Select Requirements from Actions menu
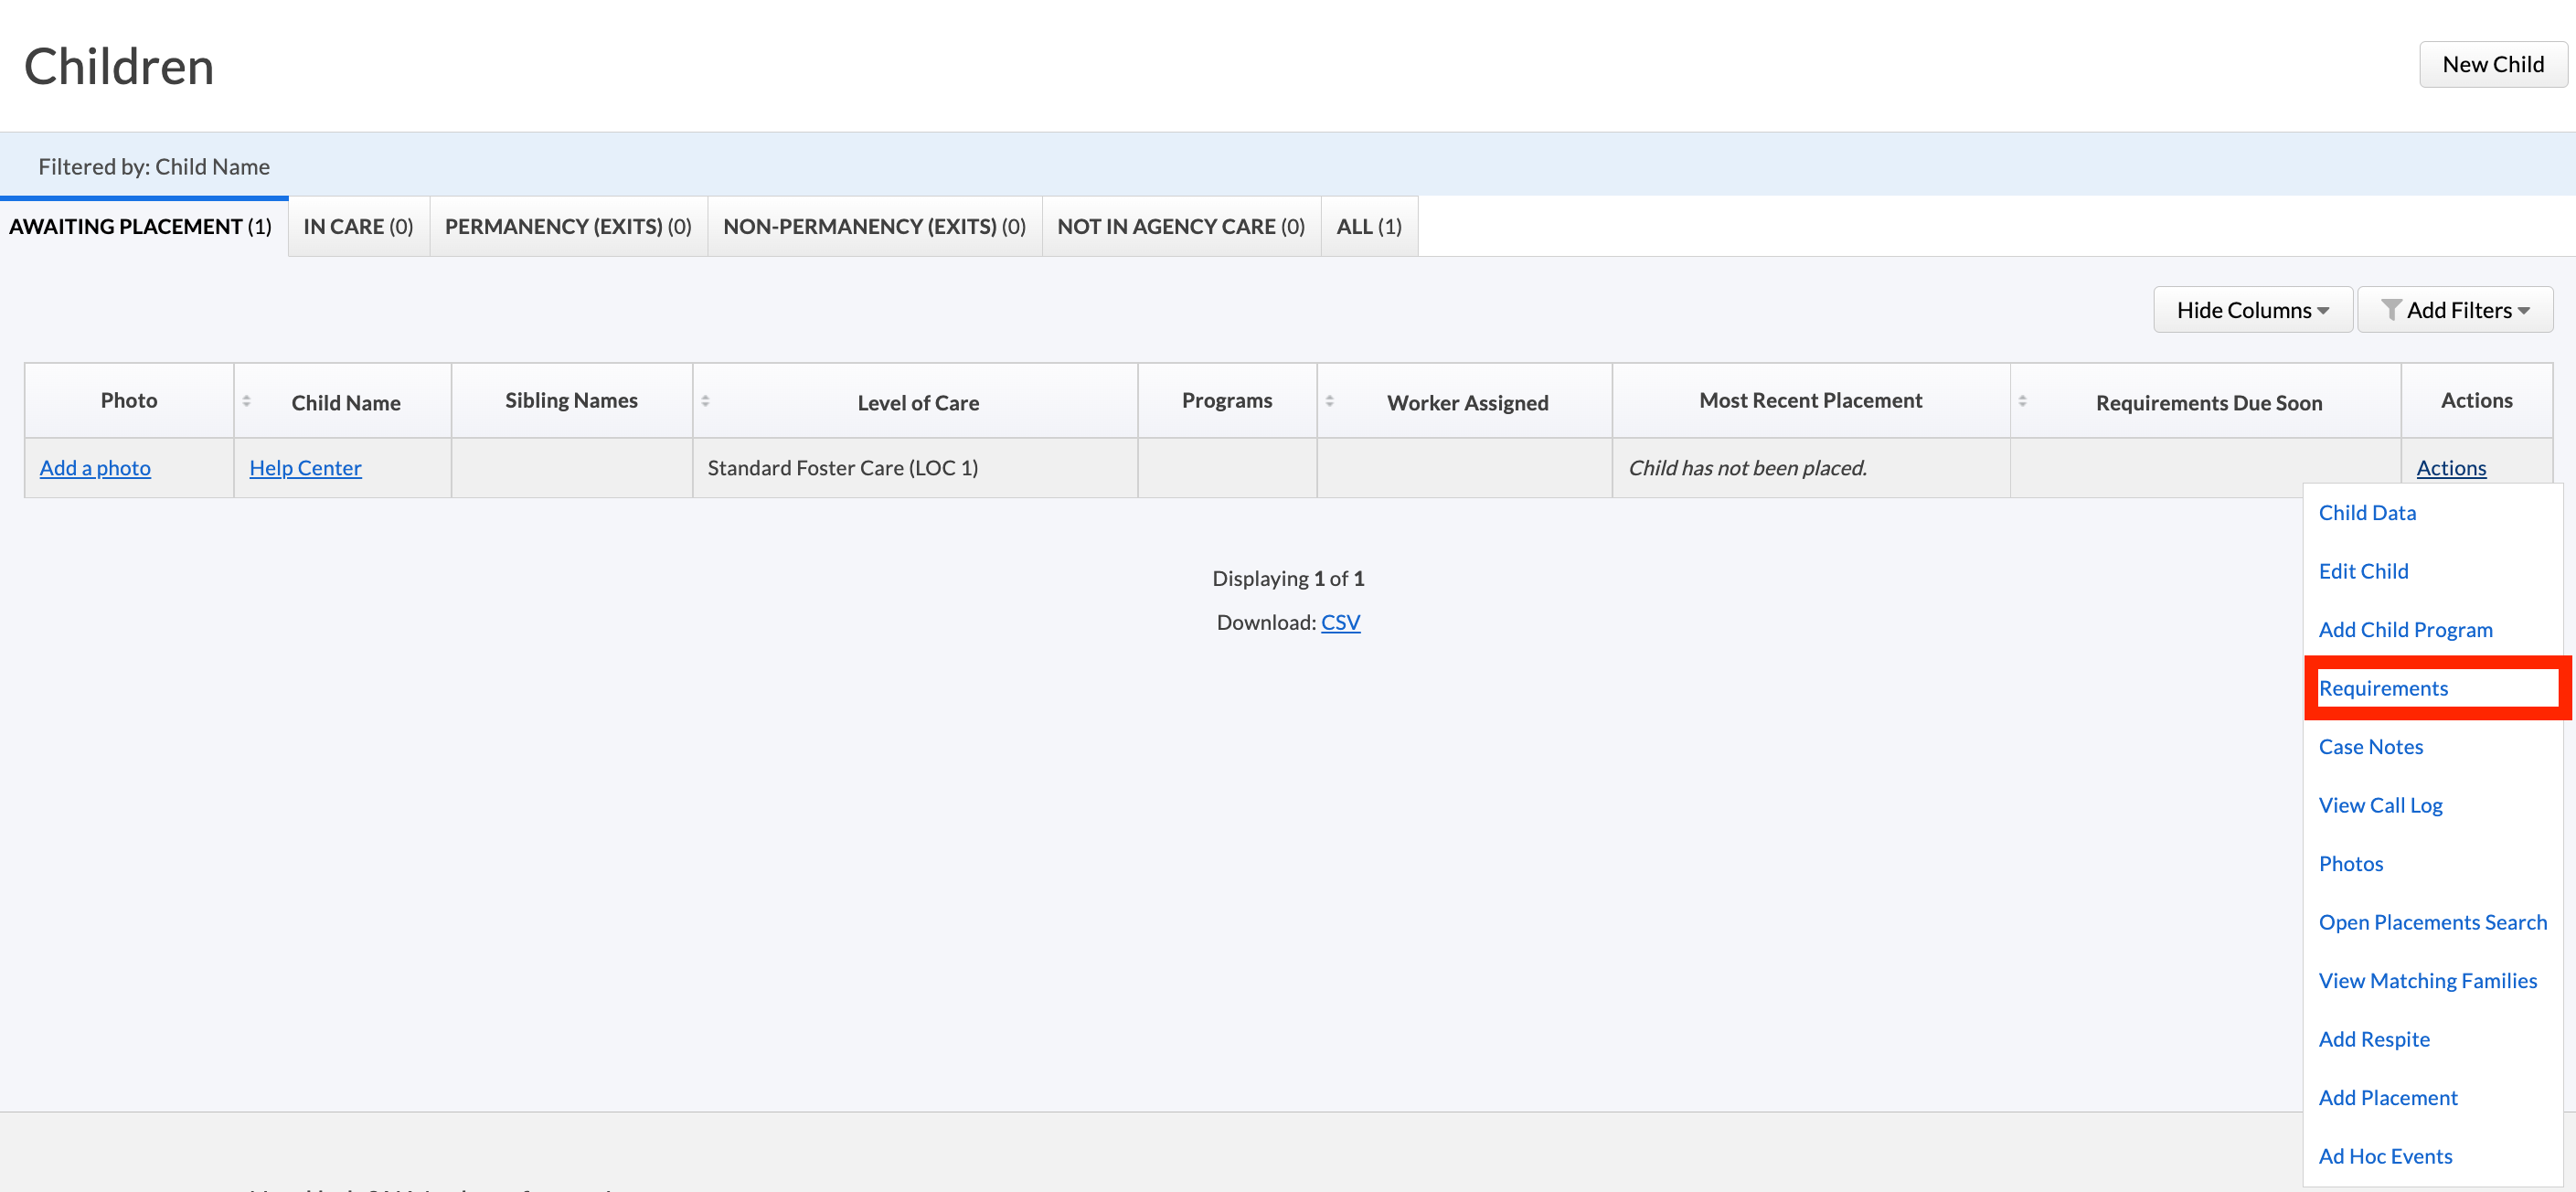The image size is (2576, 1192). [2383, 688]
